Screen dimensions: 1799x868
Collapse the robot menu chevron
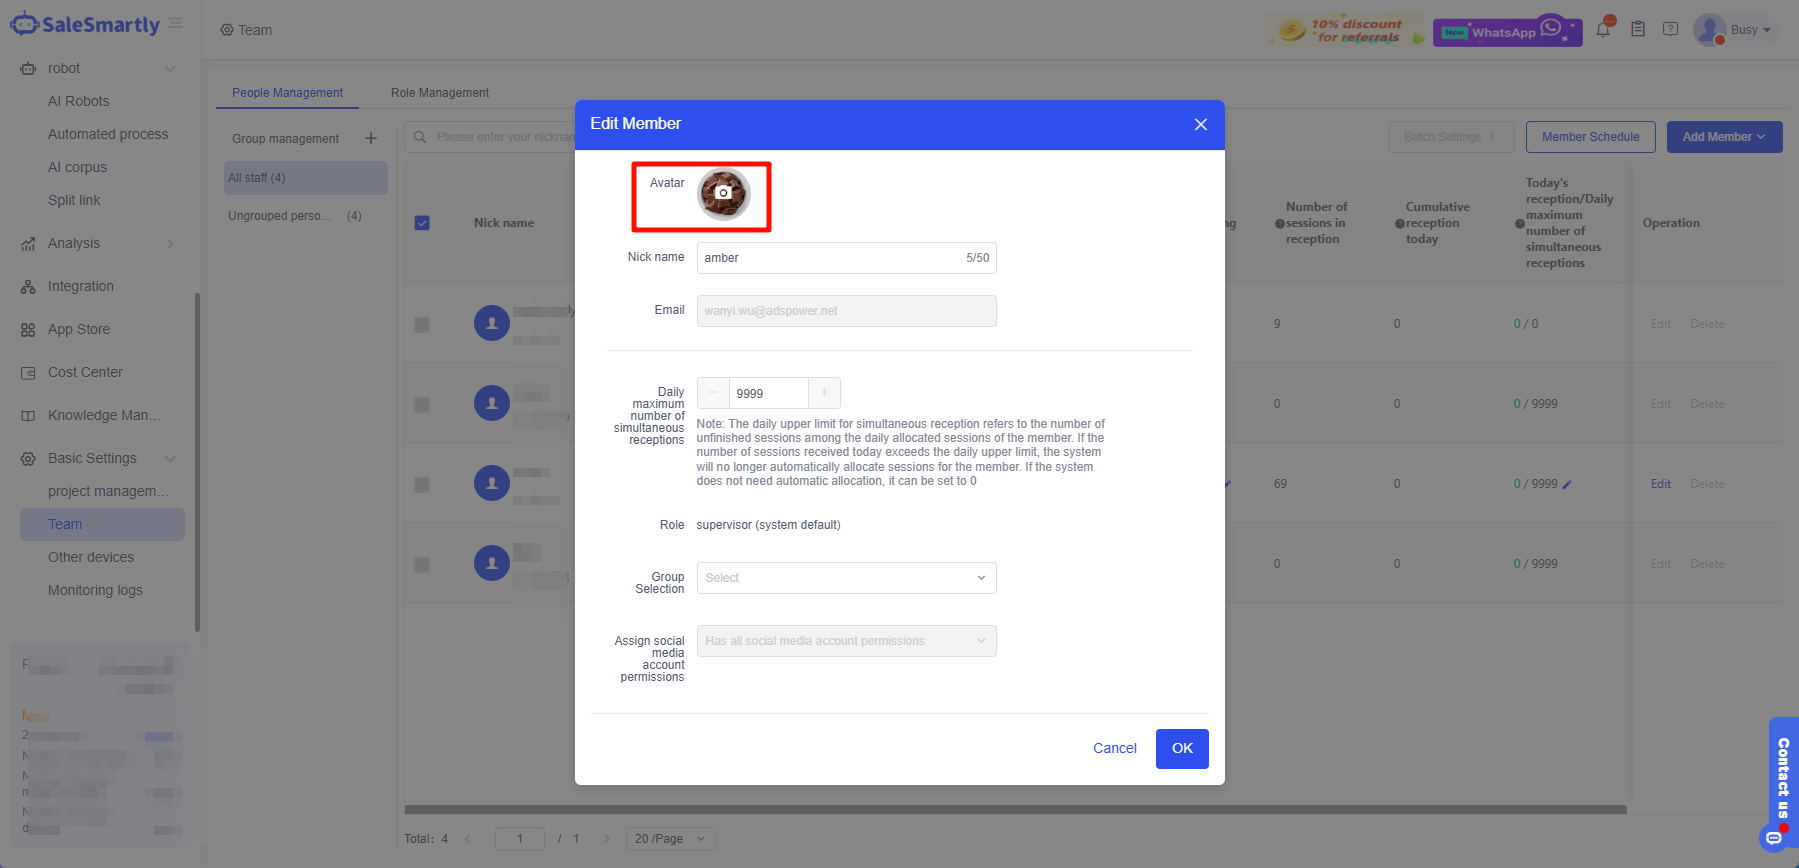170,69
